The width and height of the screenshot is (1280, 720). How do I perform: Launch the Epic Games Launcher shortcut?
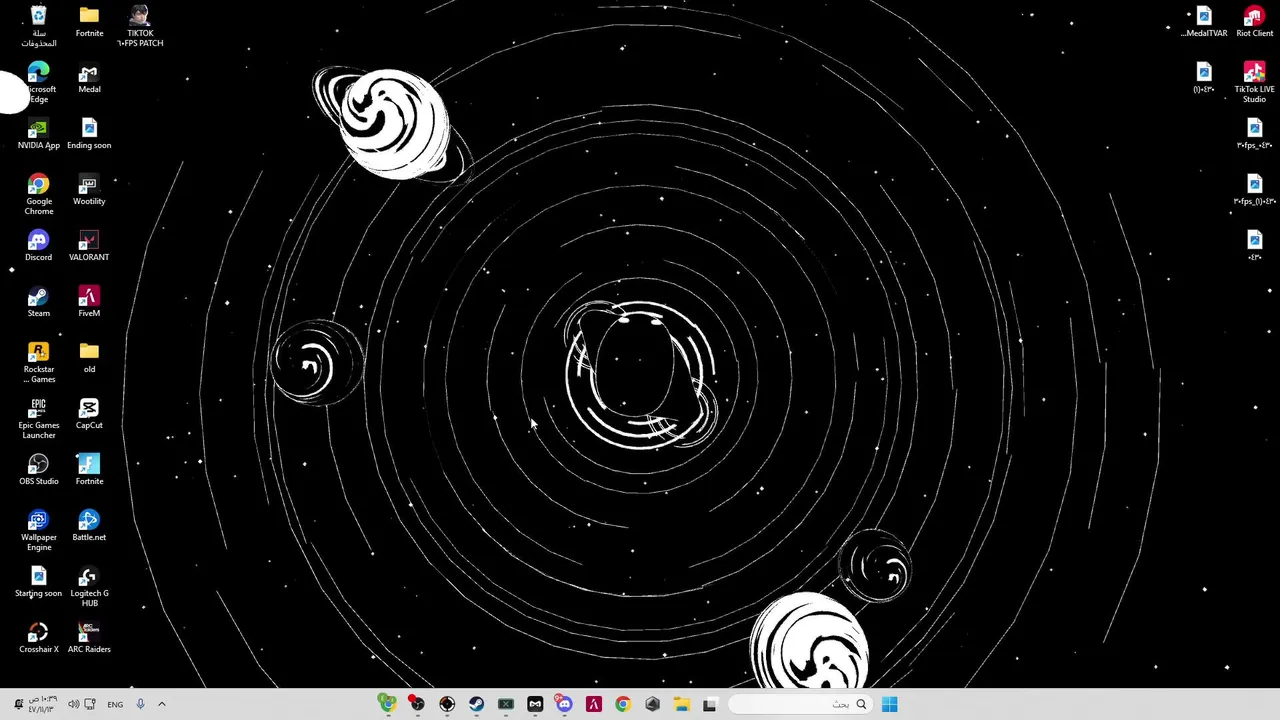tap(38, 418)
